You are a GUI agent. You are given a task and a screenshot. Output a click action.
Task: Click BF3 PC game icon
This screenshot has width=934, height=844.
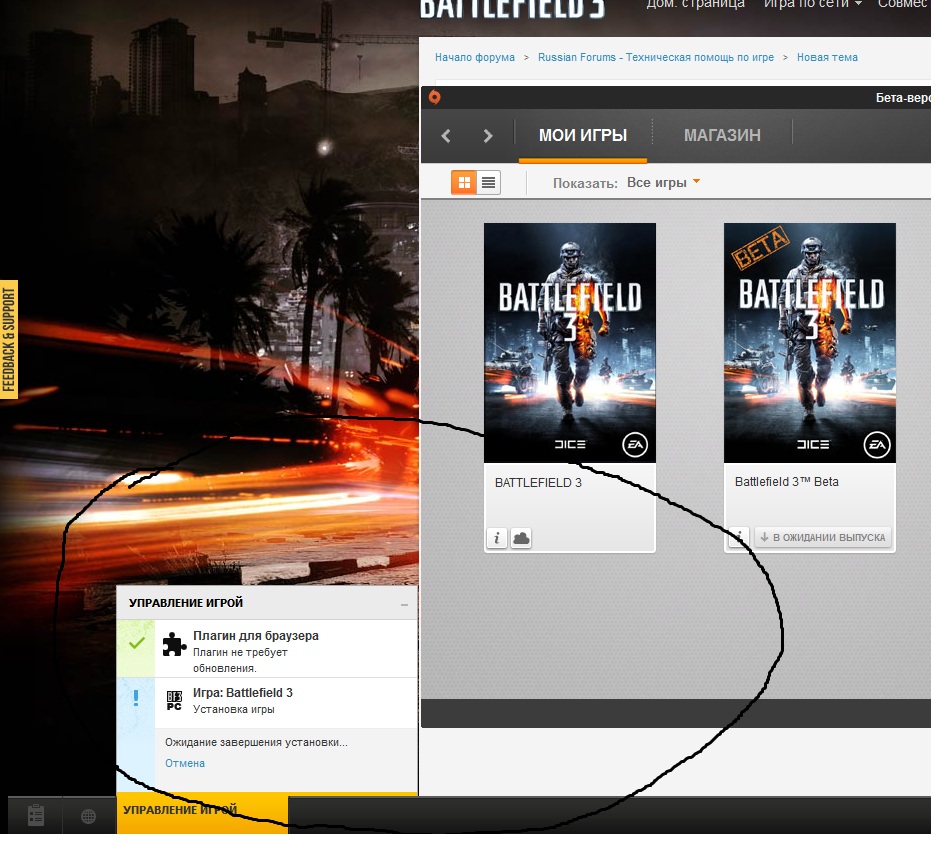[174, 700]
